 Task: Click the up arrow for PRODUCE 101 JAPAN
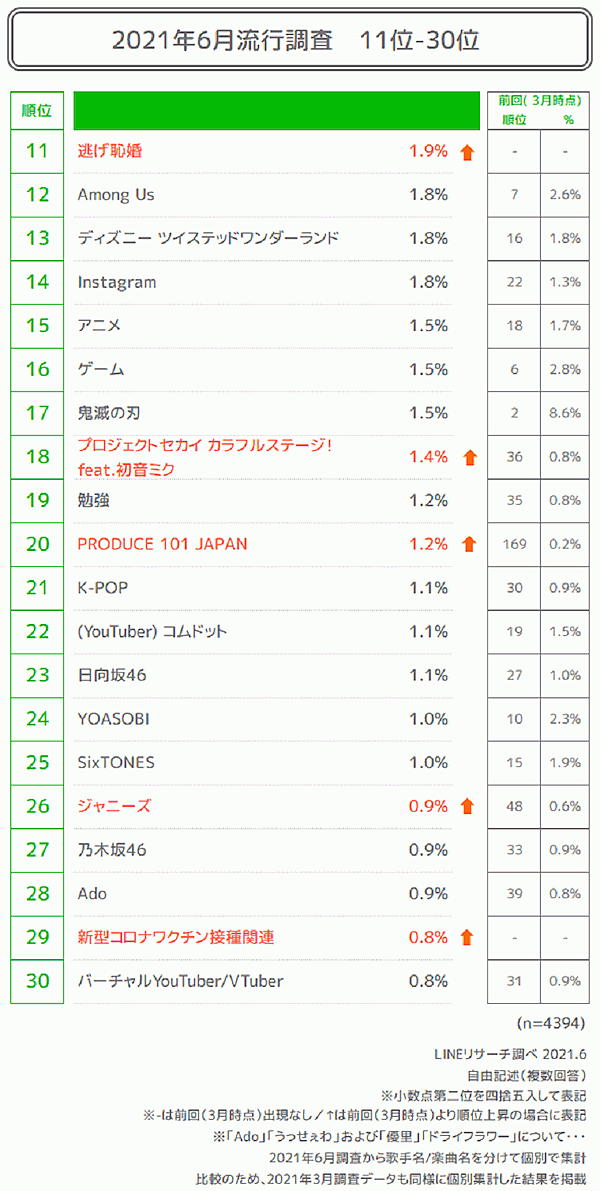pyautogui.click(x=466, y=545)
